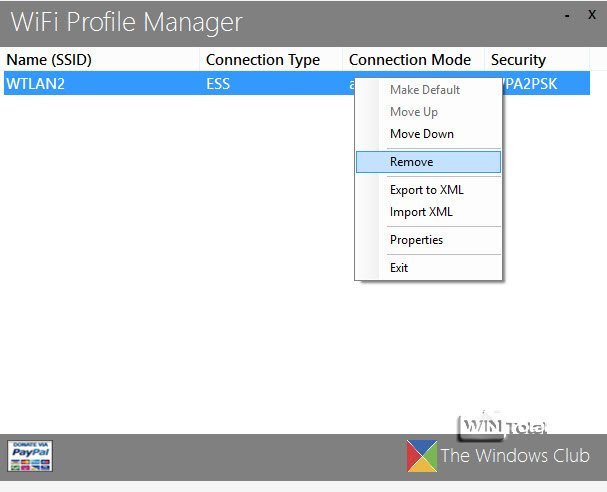The image size is (607, 492).
Task: Remove the selected WiFi profile
Action: (x=411, y=162)
